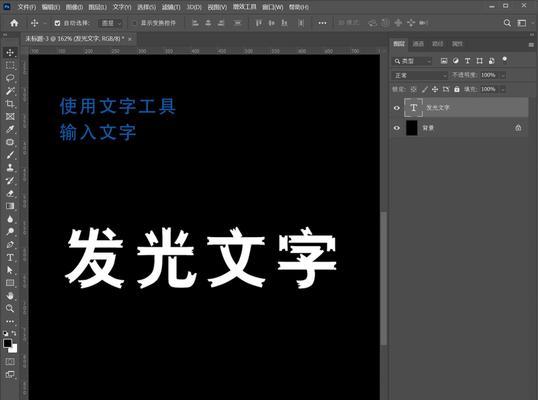Toggle type layer filter T icon
538x400 pixels.
click(467, 61)
